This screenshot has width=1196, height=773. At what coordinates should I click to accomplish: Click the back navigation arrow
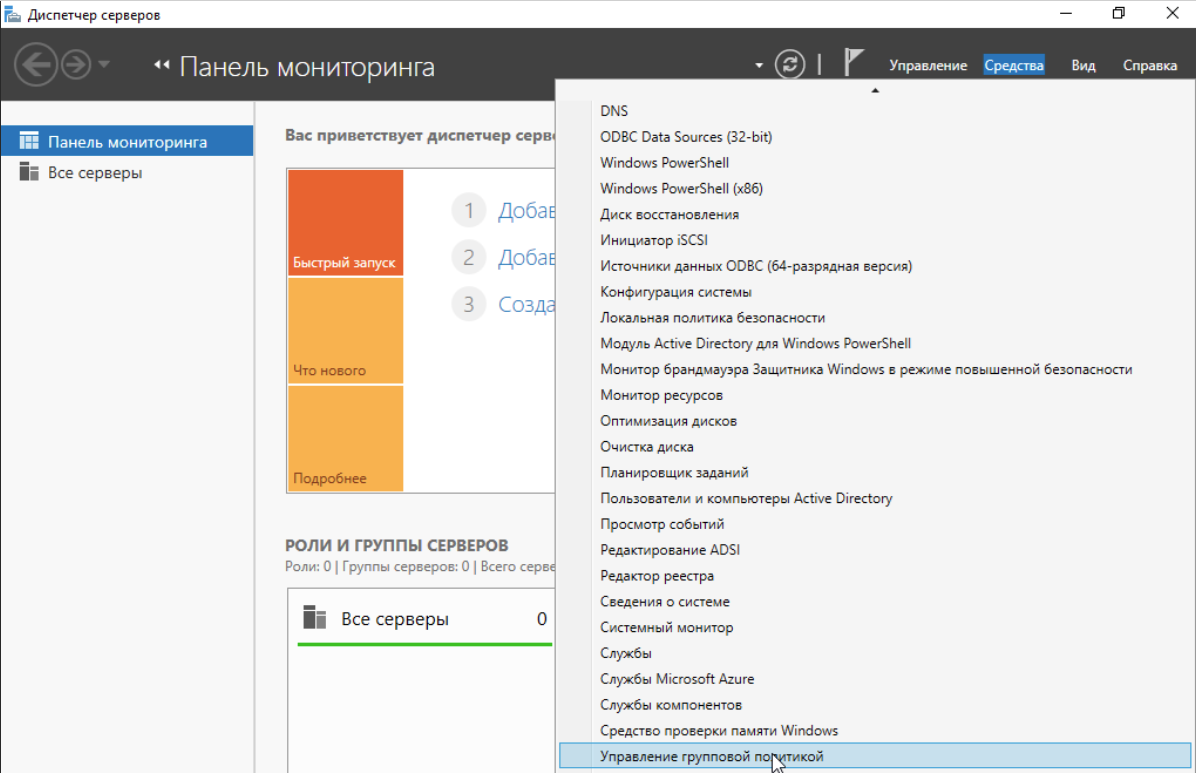36,65
